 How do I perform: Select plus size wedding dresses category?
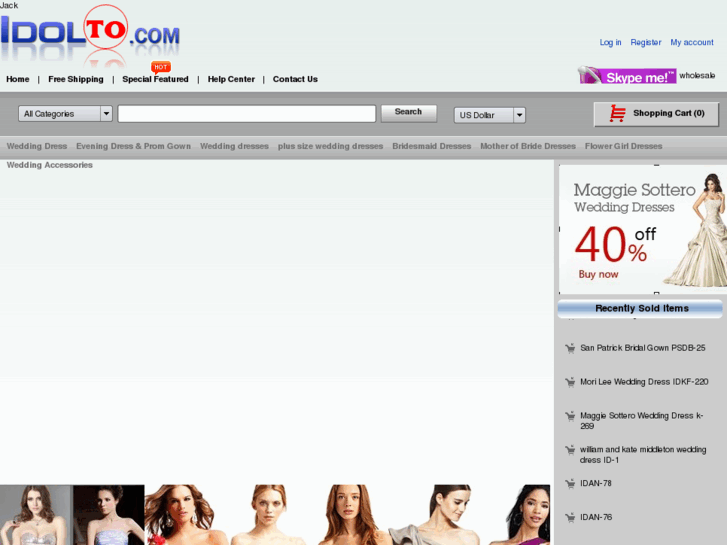(x=331, y=146)
